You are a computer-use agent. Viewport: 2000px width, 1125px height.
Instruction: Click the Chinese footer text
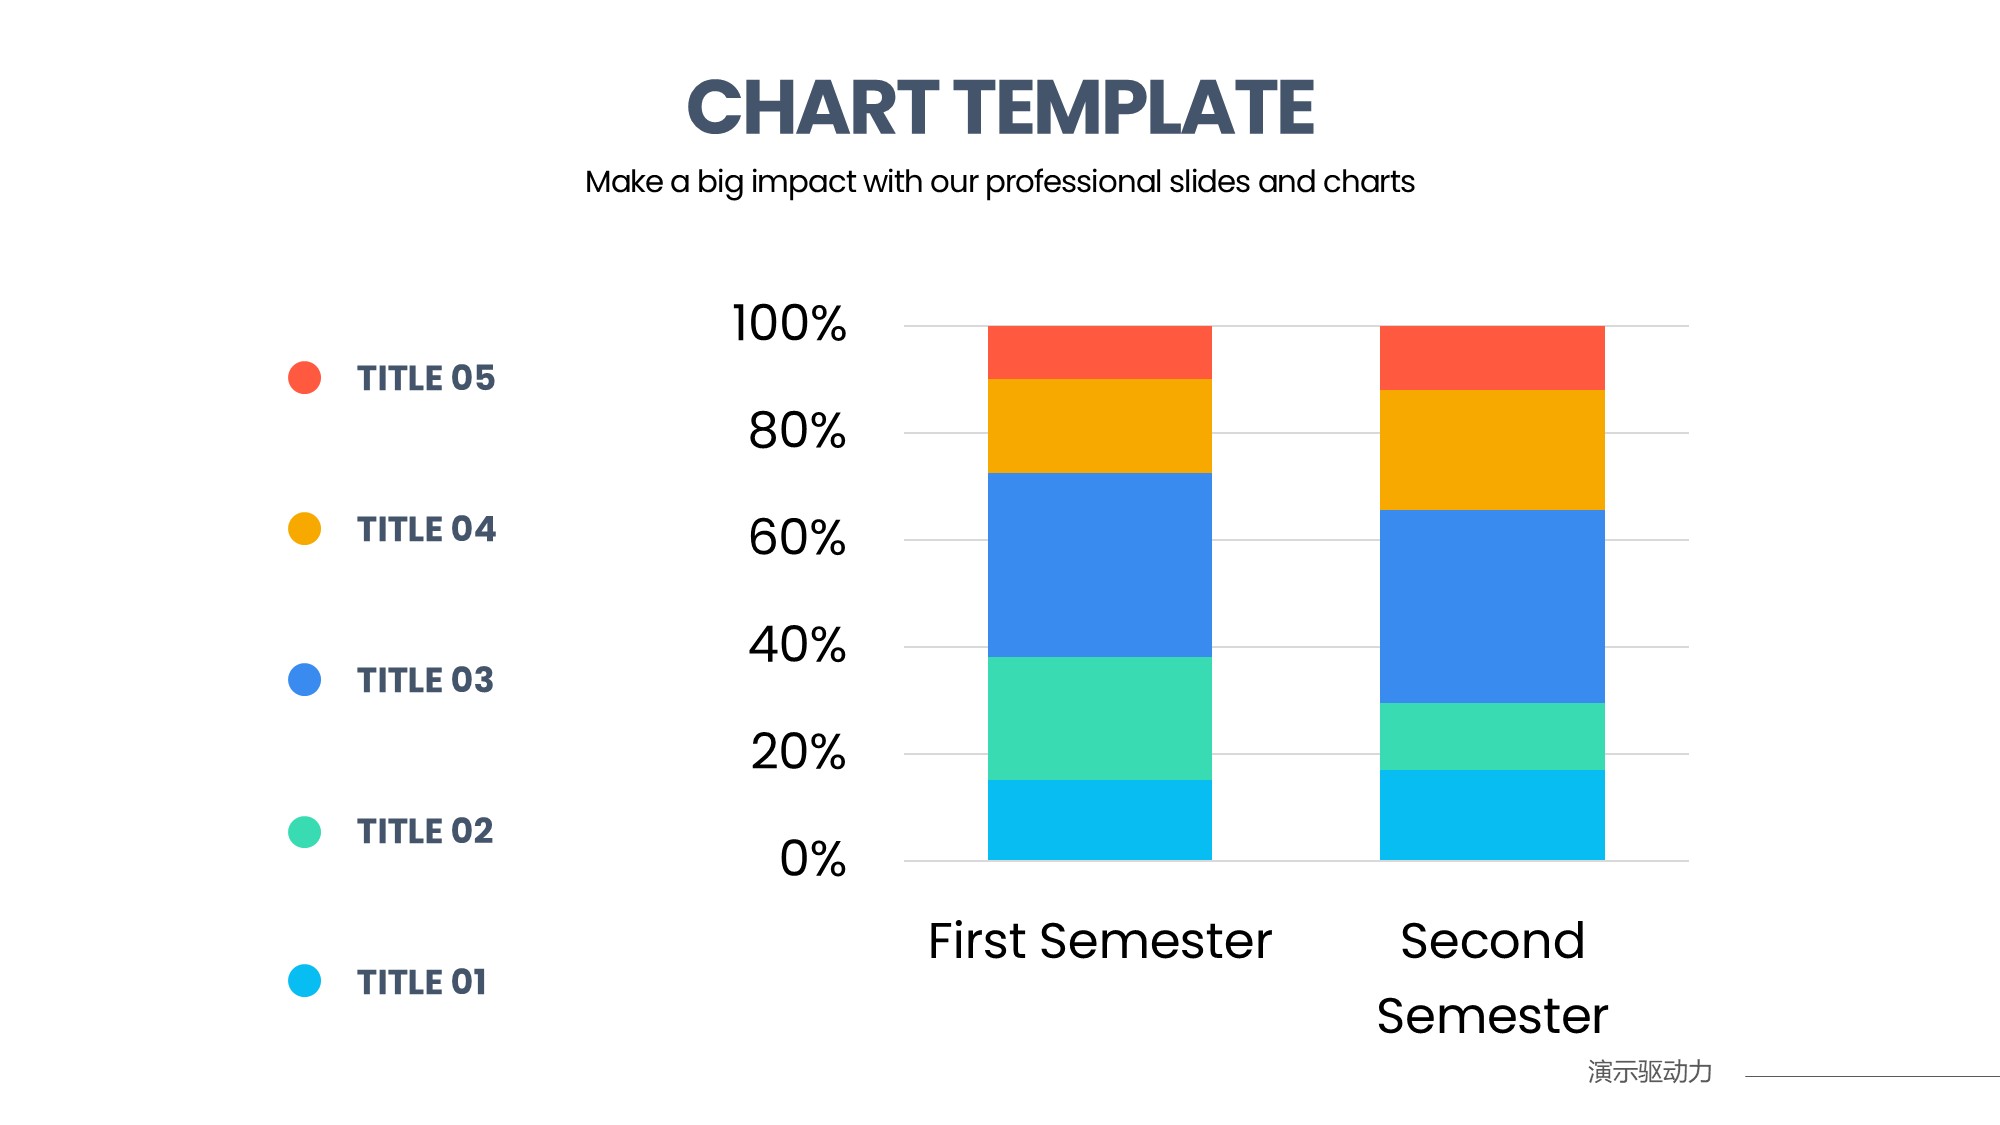[x=1650, y=1072]
